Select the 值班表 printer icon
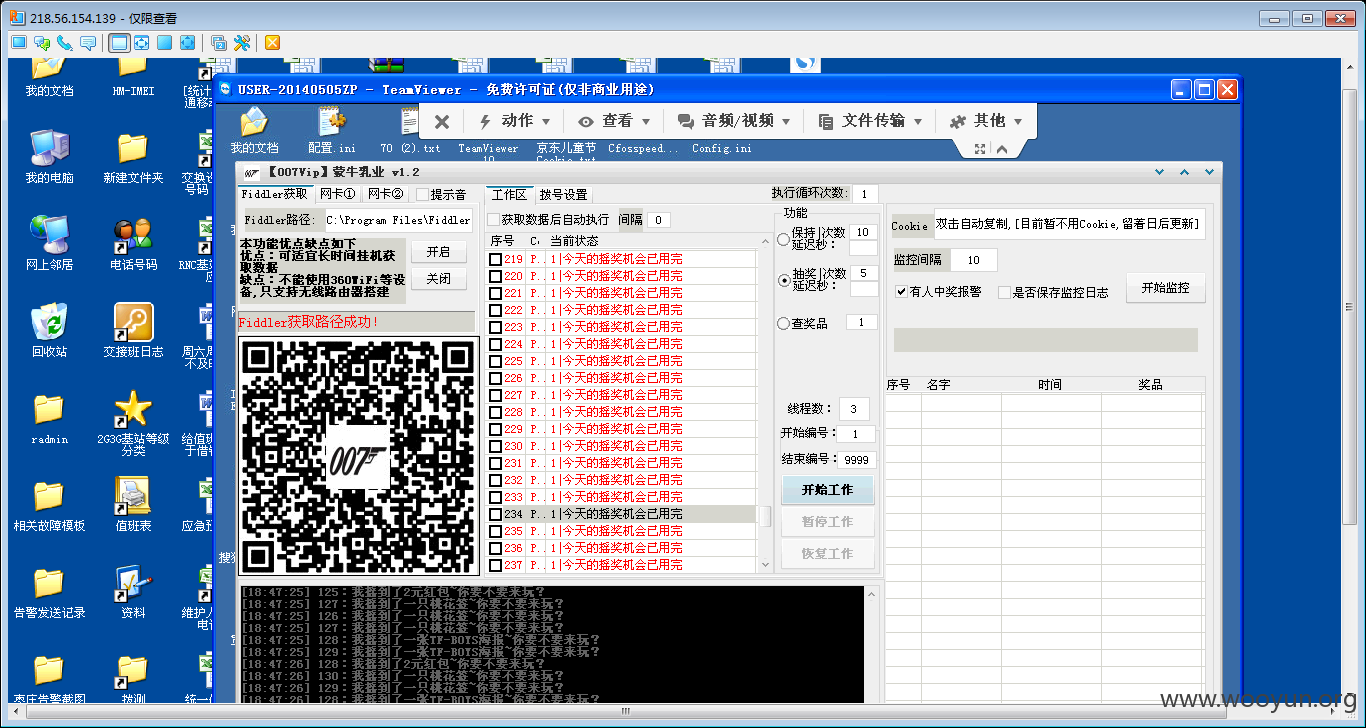The width and height of the screenshot is (1366, 728). 133,505
